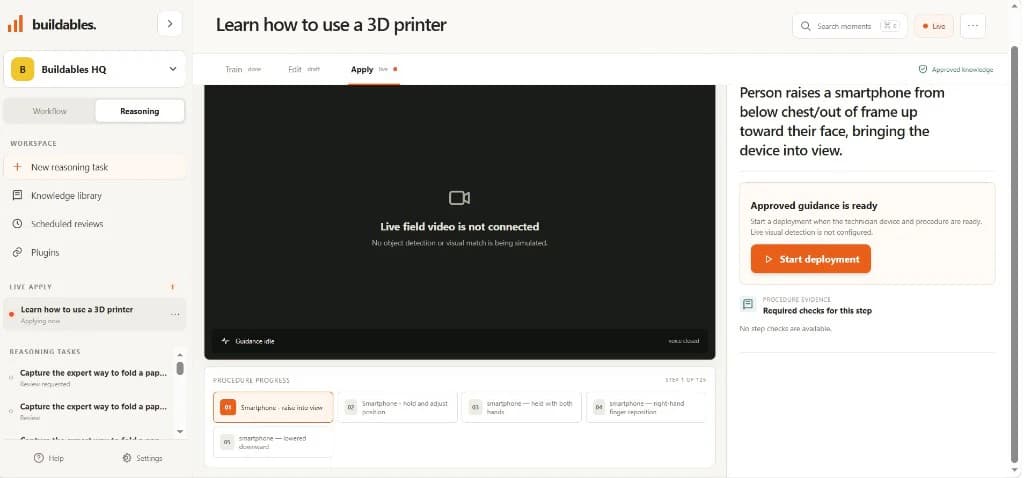Open Learn how to use a 3D printer item
Screen dimensions: 1024x478
pyautogui.click(x=95, y=314)
